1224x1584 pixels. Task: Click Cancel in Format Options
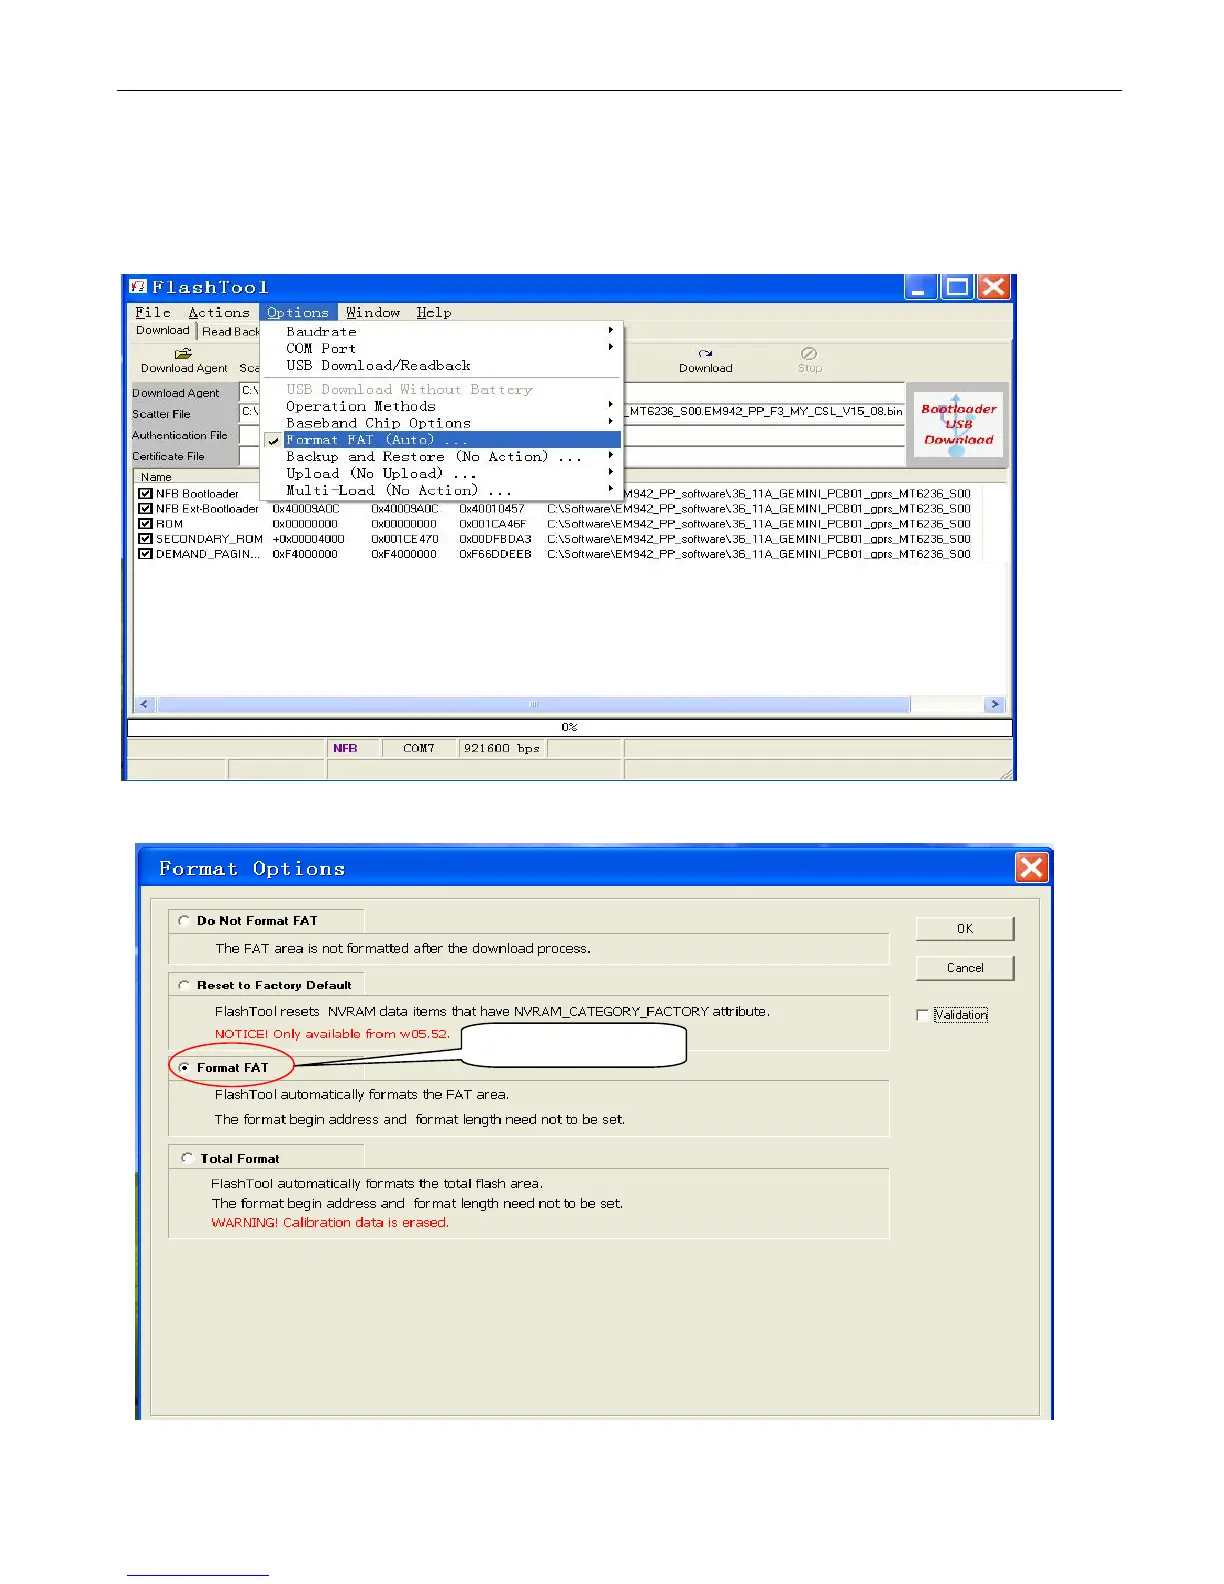pos(965,968)
